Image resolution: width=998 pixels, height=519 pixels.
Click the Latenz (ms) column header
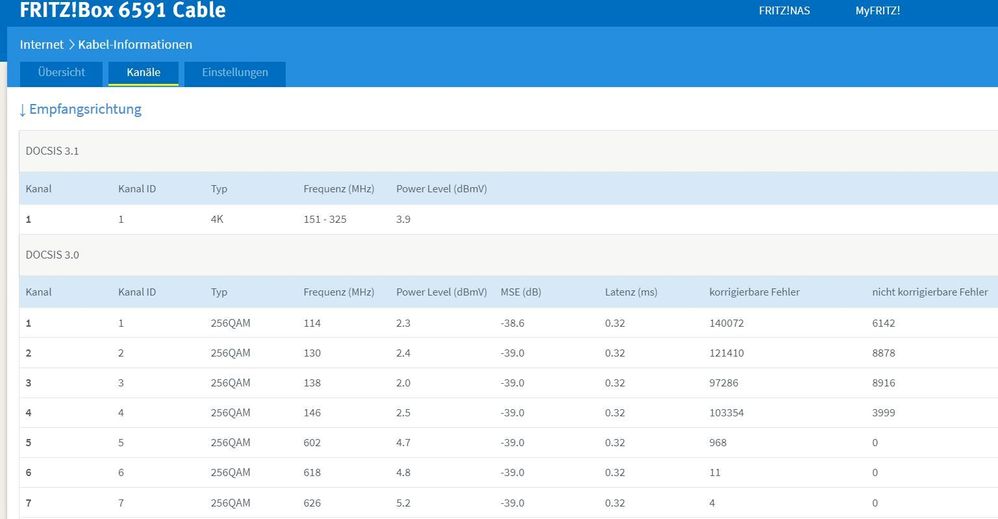coord(631,292)
